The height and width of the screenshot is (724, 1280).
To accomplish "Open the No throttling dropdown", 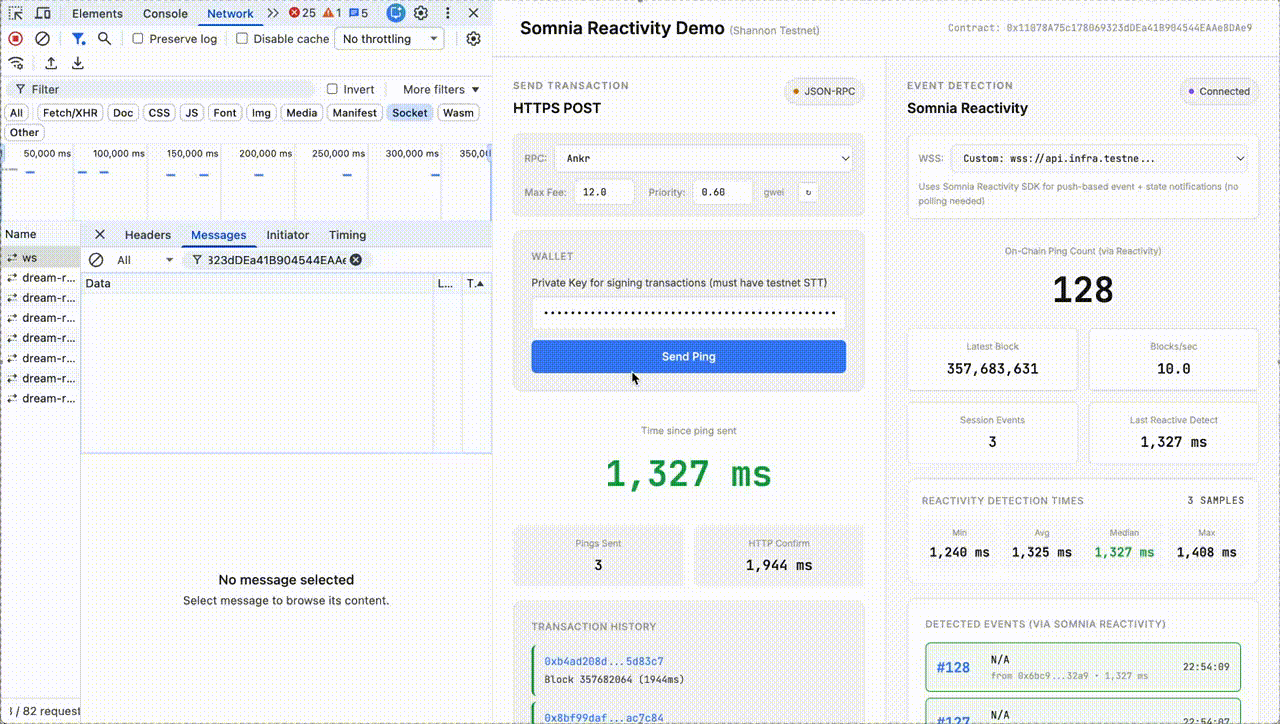I will tap(389, 38).
